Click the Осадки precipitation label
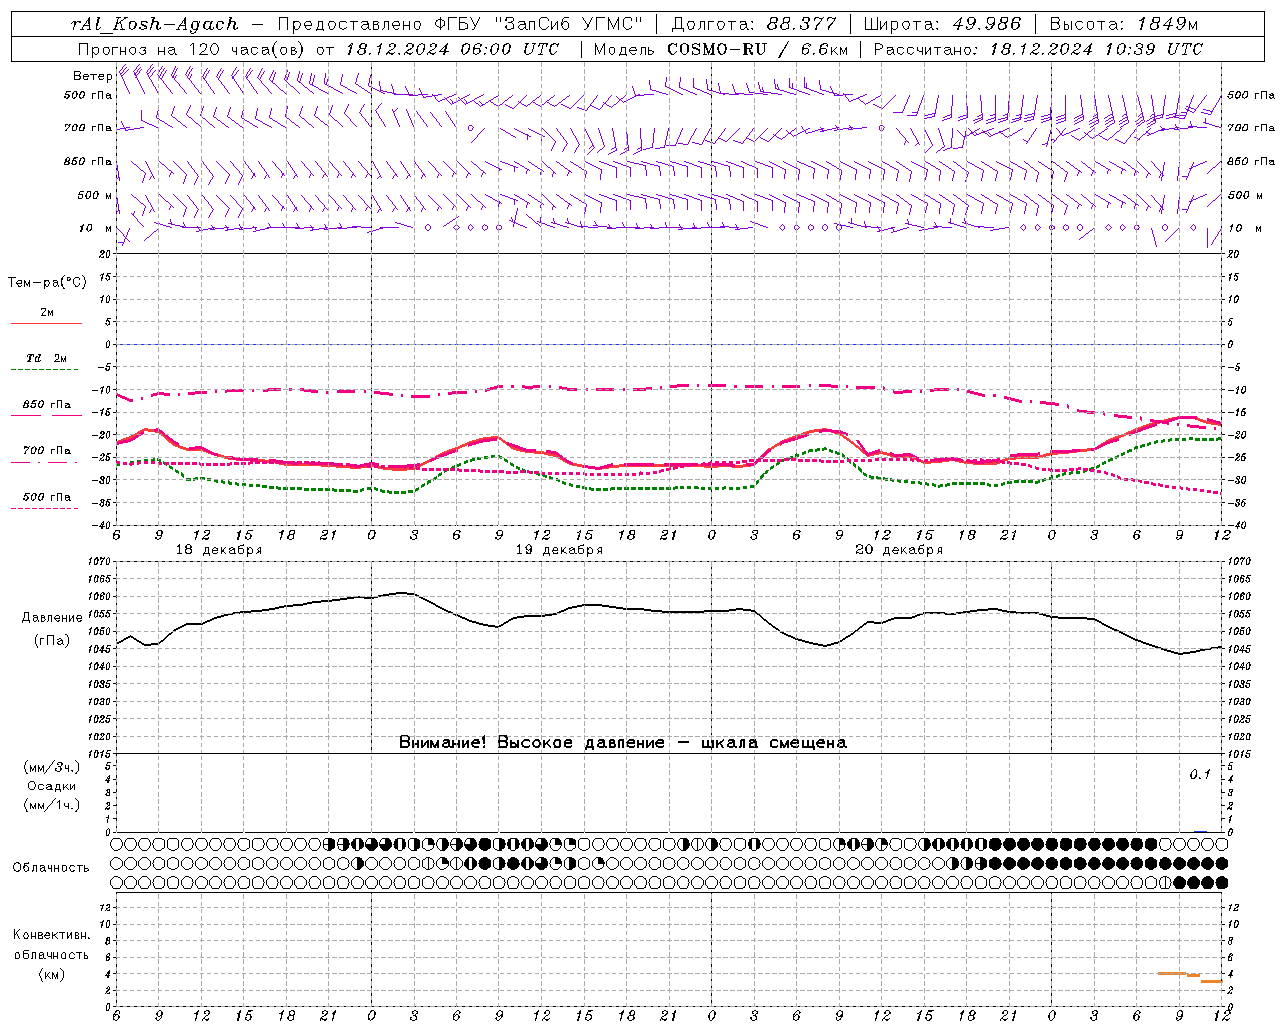This screenshot has width=1280, height=1024. (x=52, y=786)
